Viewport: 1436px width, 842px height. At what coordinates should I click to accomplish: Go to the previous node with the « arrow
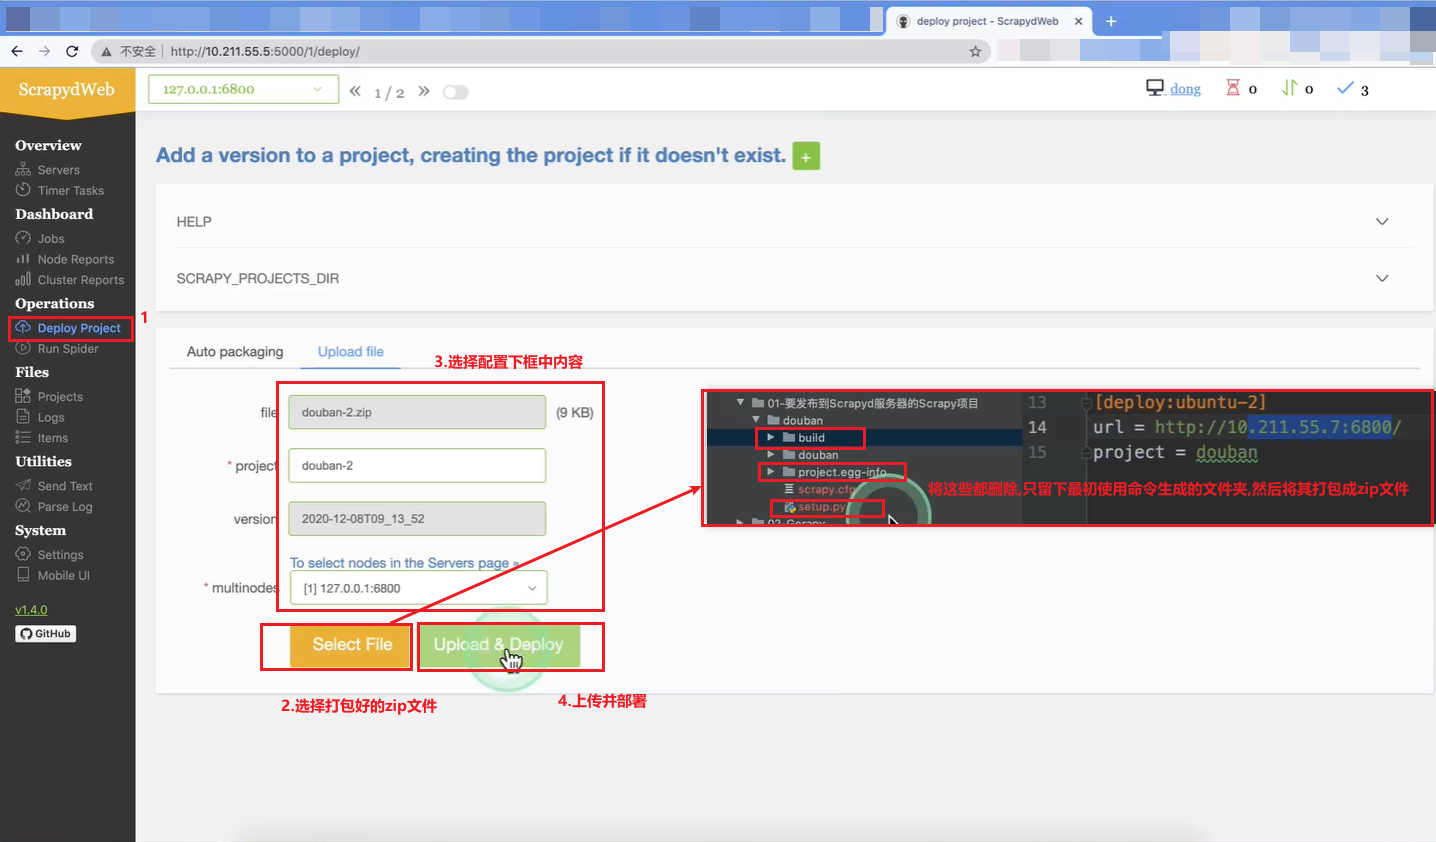[355, 91]
